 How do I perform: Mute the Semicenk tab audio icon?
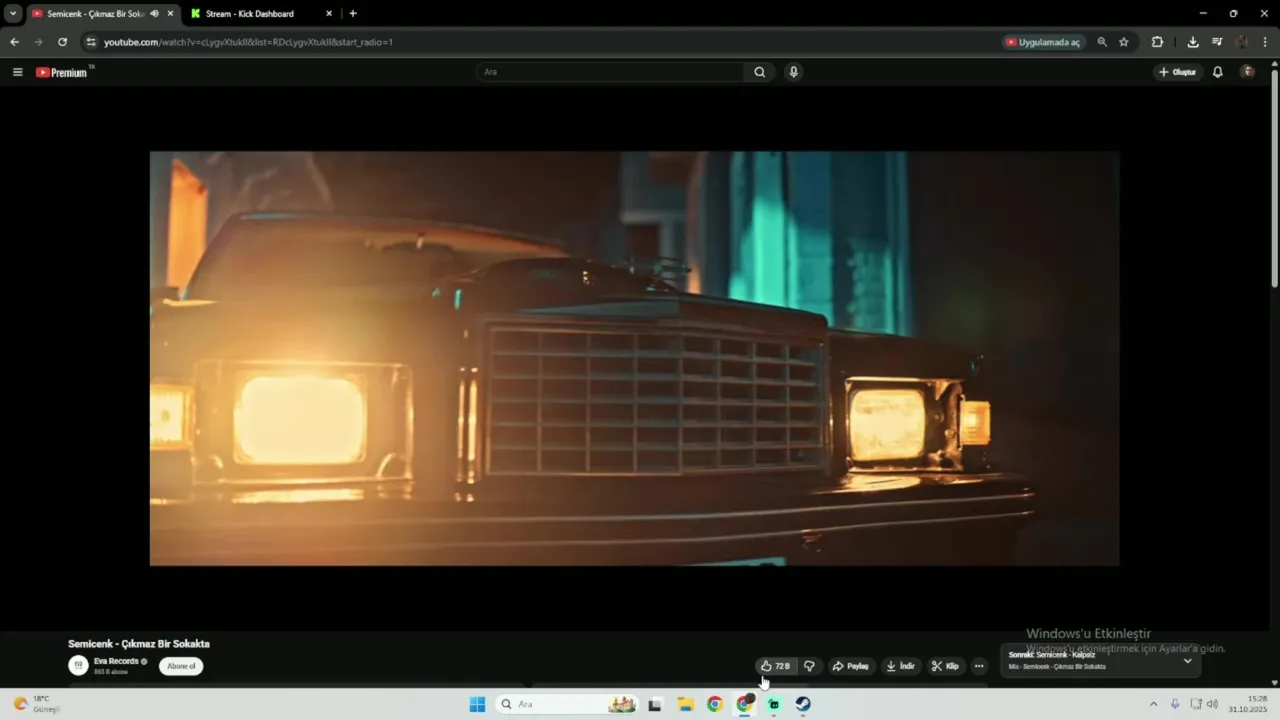[x=154, y=14]
